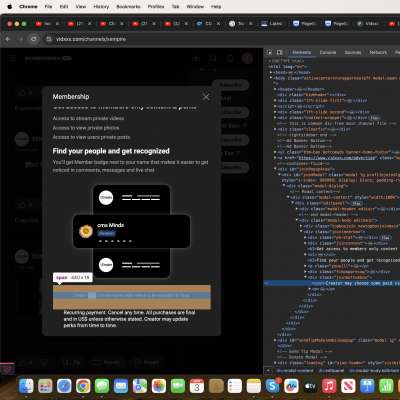The image size is (400, 400).
Task: Close the Membership dialog with the X
Action: click(206, 97)
